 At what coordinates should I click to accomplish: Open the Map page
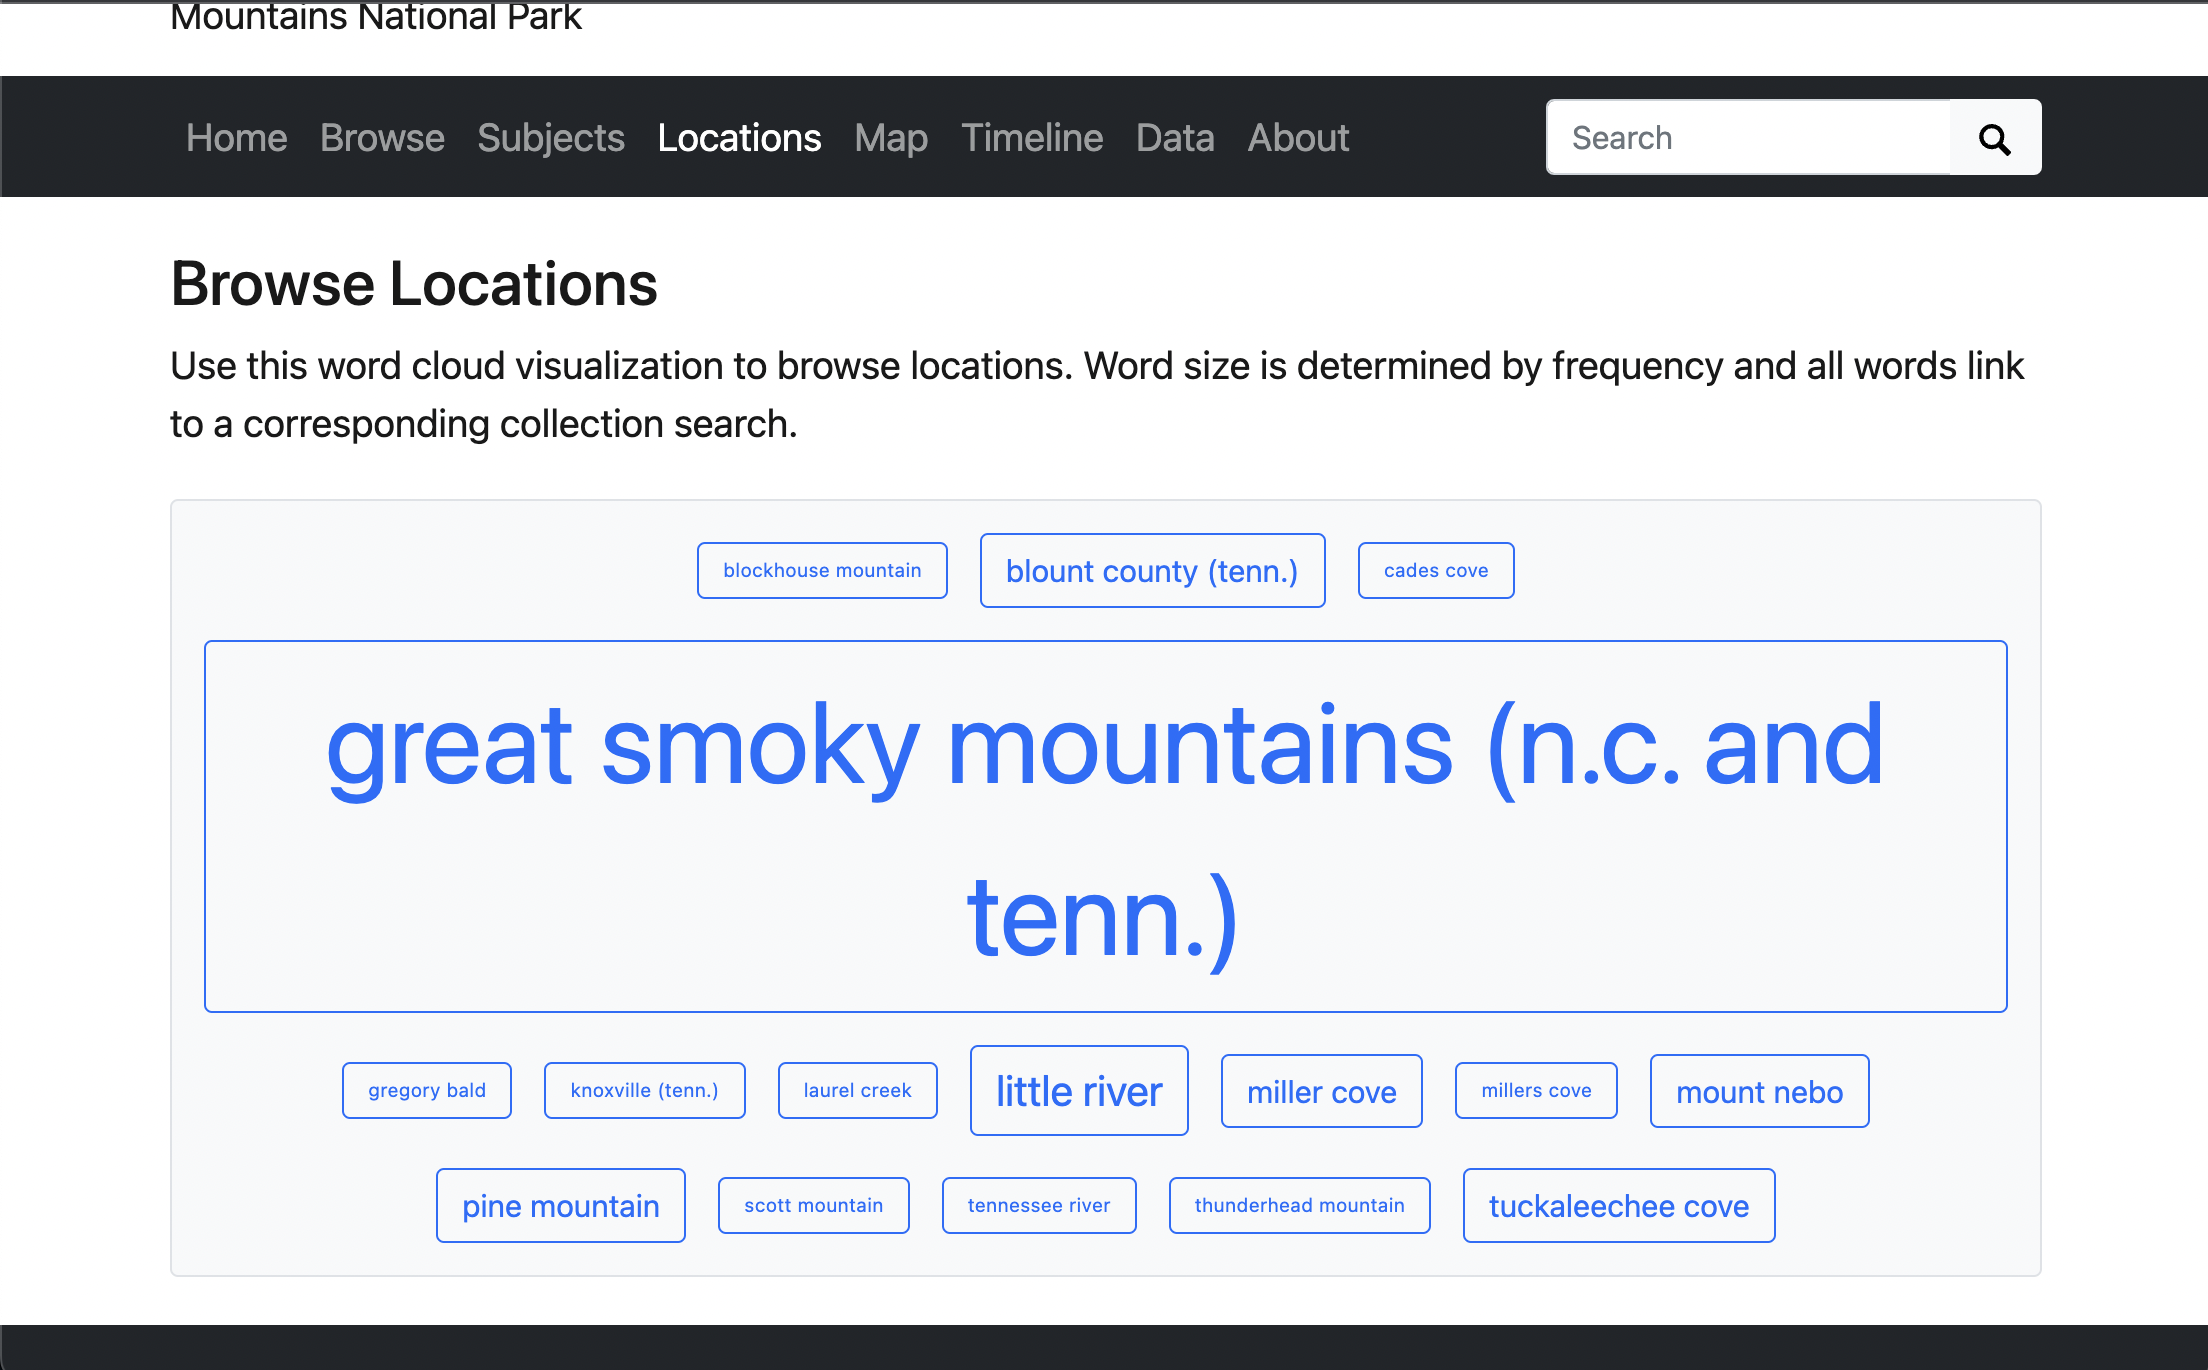(891, 138)
